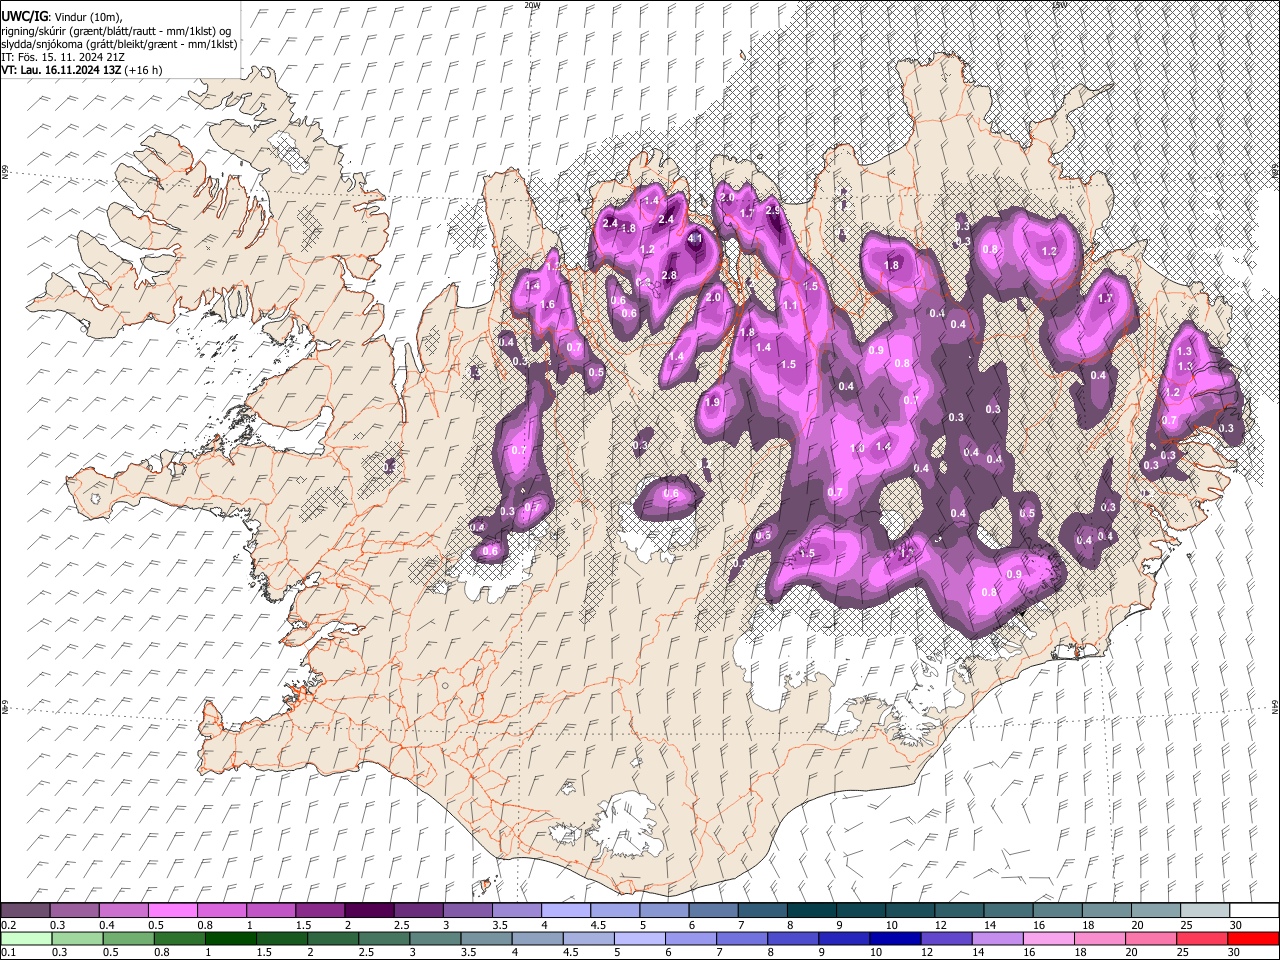This screenshot has height=960, width=1280.
Task: Click the 4.1 snowfall value on the map
Action: click(x=696, y=239)
